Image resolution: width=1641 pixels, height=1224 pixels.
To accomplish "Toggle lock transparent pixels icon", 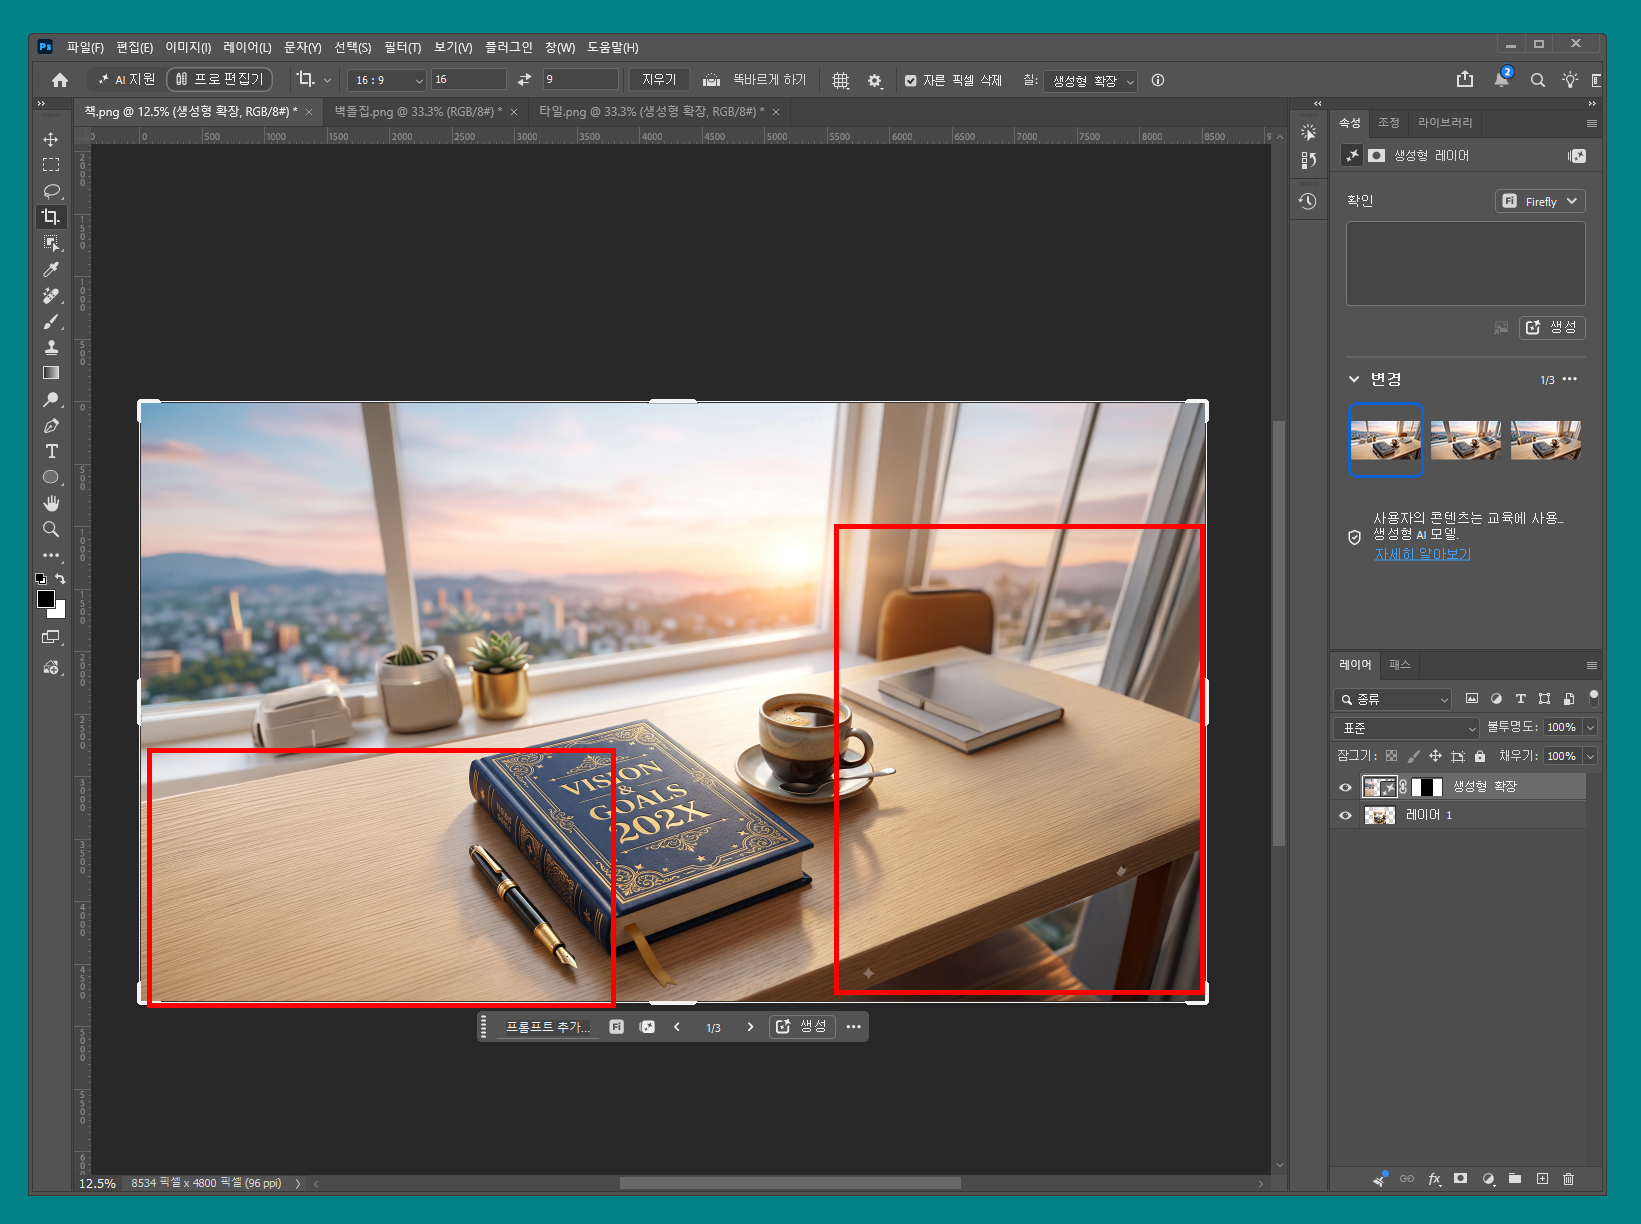I will click(1391, 756).
